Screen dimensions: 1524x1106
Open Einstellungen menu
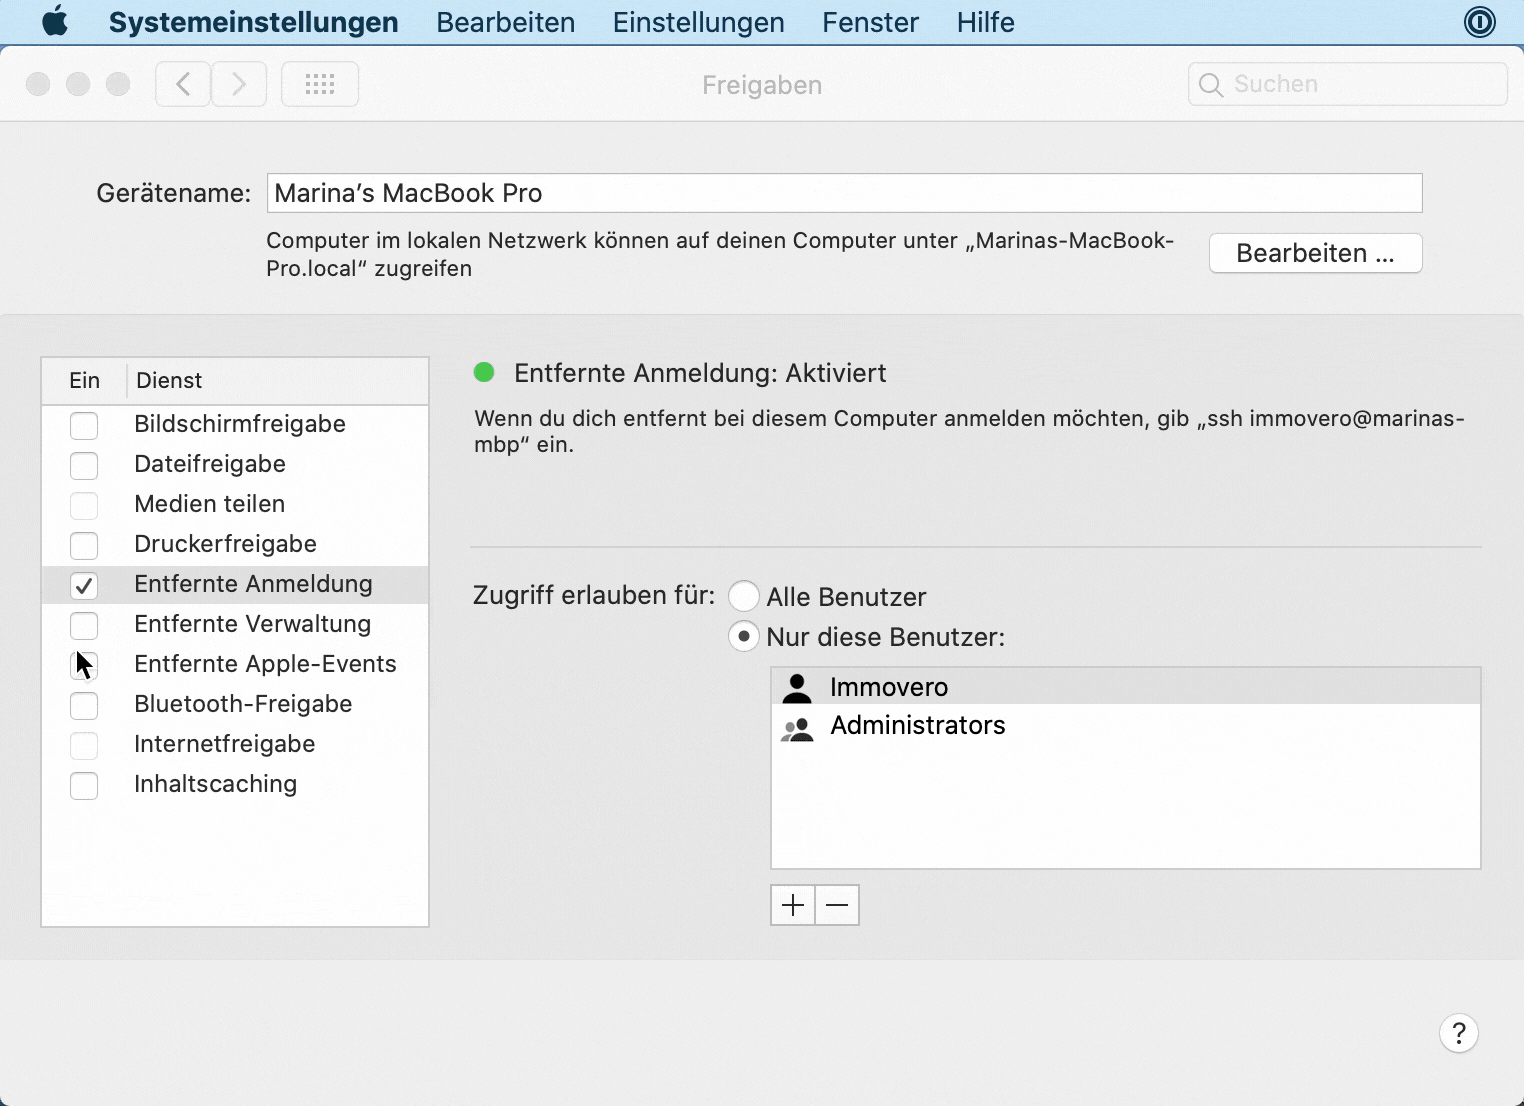pyautogui.click(x=699, y=22)
